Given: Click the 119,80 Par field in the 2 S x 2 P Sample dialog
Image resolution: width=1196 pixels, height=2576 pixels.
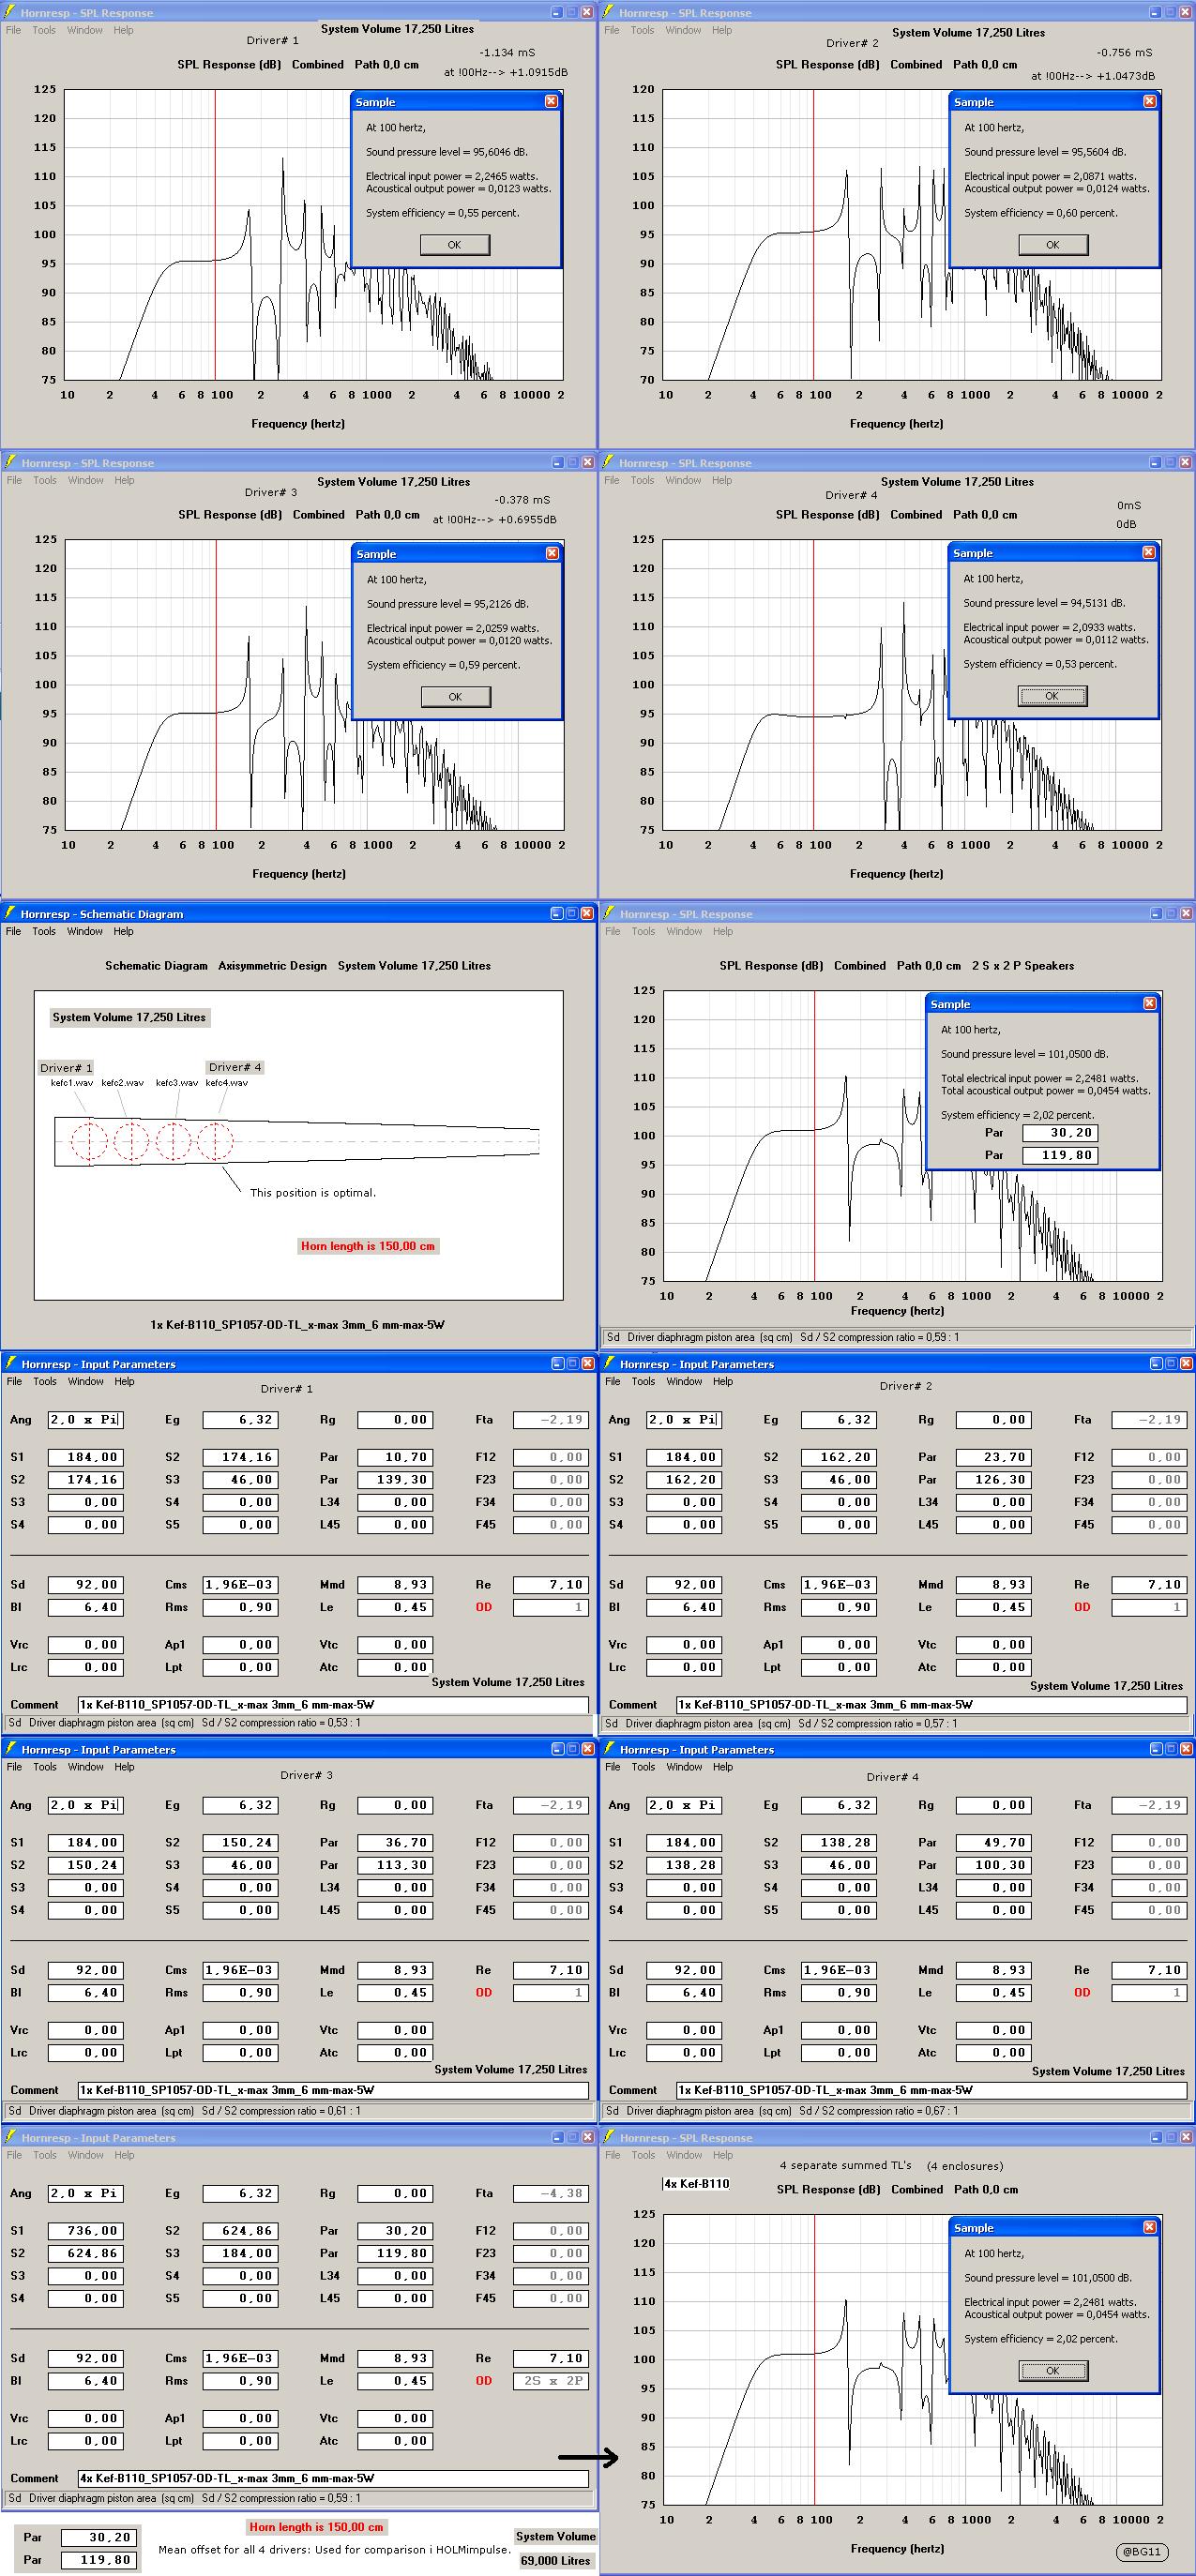Looking at the screenshot, I should (x=1060, y=1155).
